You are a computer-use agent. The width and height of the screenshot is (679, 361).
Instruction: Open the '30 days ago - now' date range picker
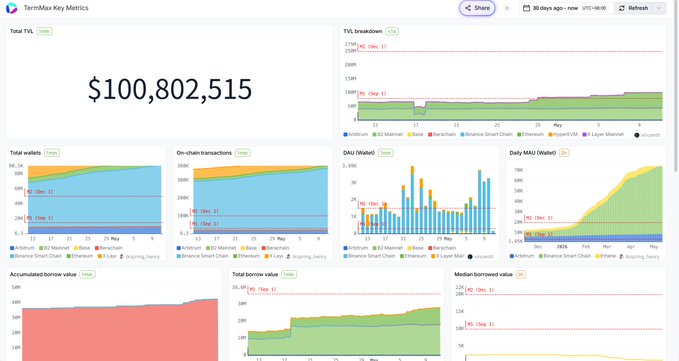coord(566,8)
